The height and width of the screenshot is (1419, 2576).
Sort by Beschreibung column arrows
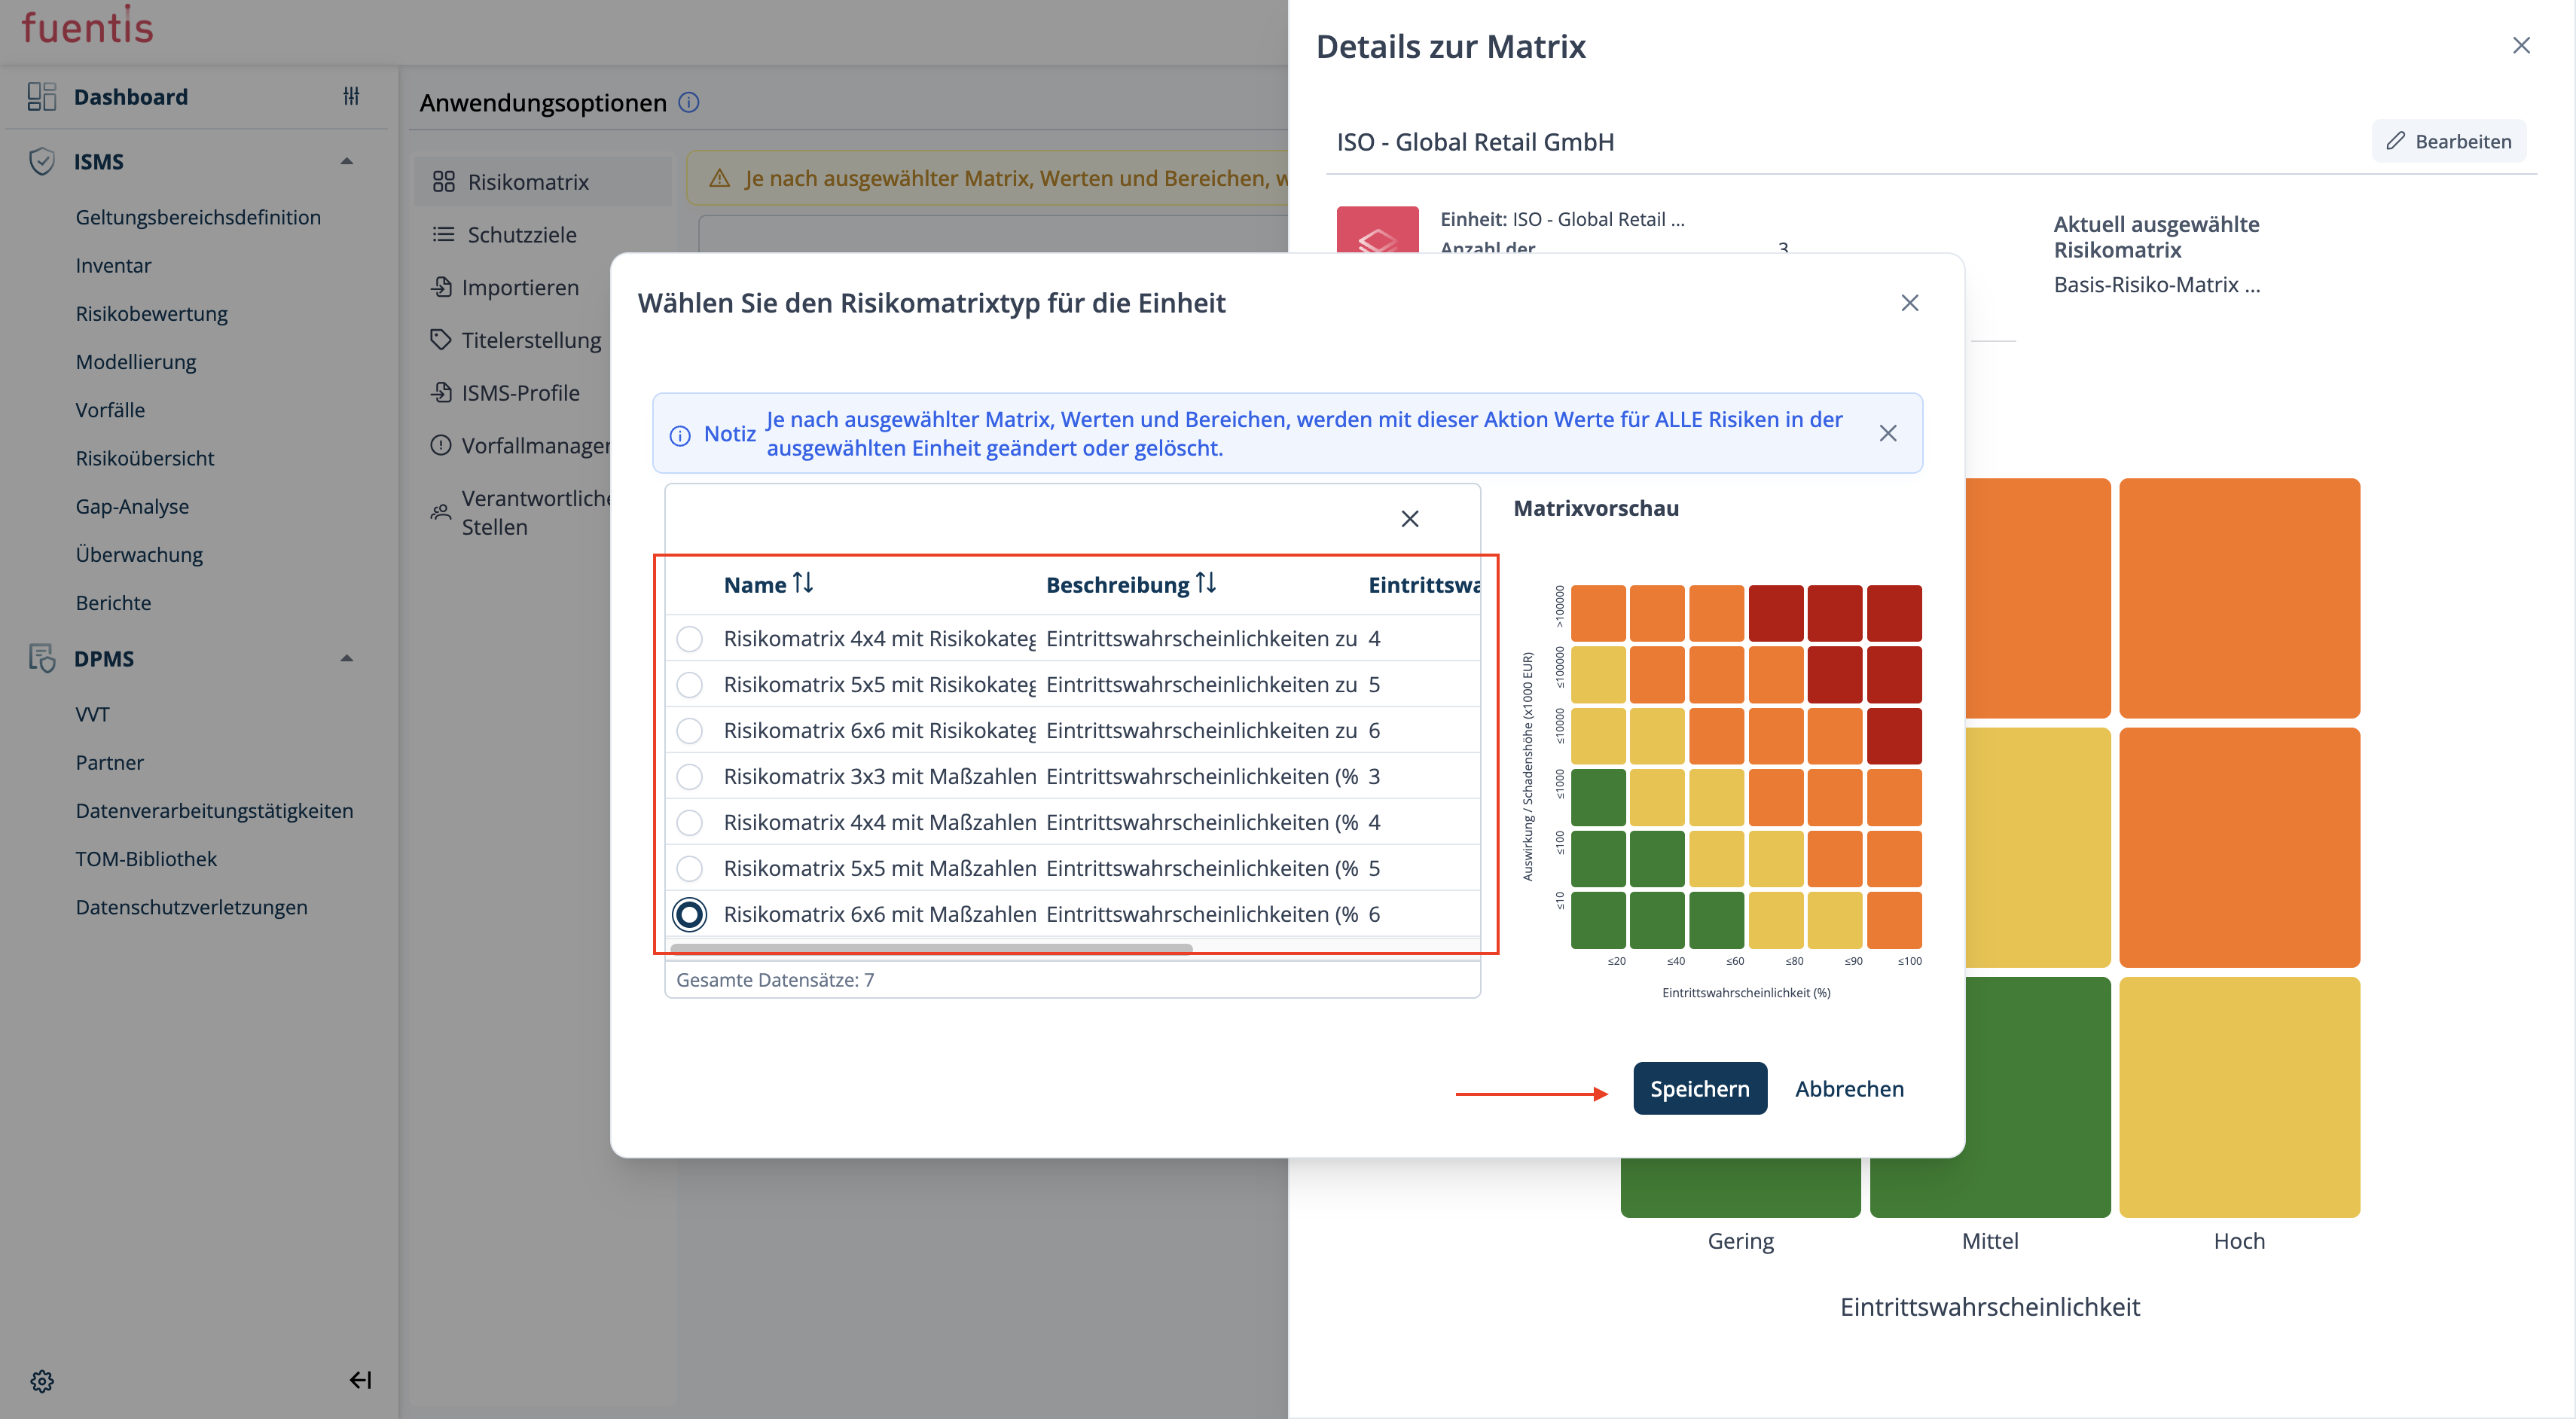[x=1206, y=583]
